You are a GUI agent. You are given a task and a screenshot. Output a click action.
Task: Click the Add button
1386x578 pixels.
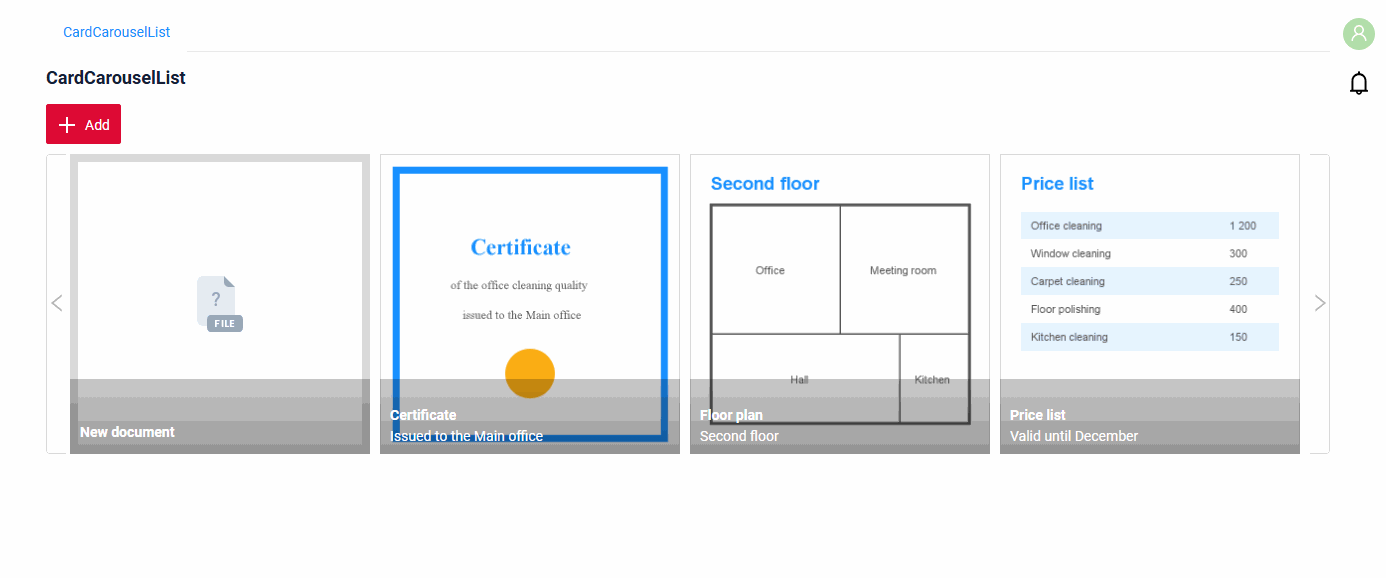(x=83, y=124)
